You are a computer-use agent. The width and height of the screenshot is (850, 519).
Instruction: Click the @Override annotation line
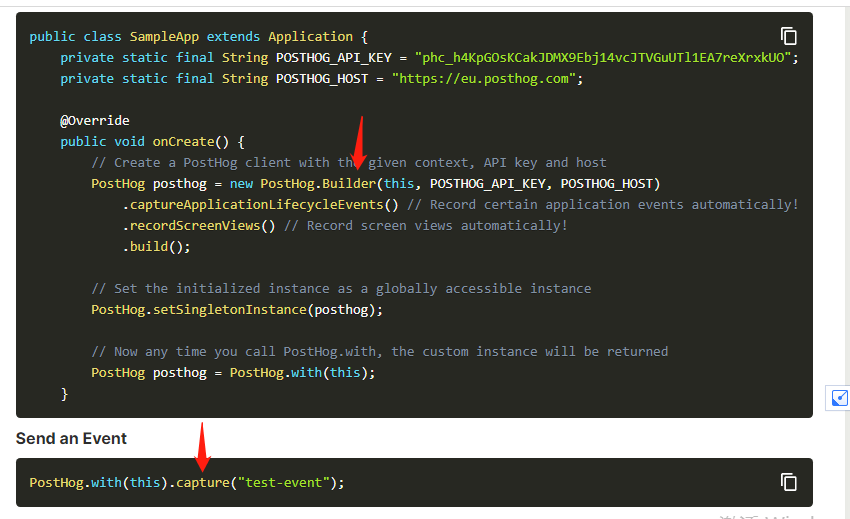coord(95,120)
